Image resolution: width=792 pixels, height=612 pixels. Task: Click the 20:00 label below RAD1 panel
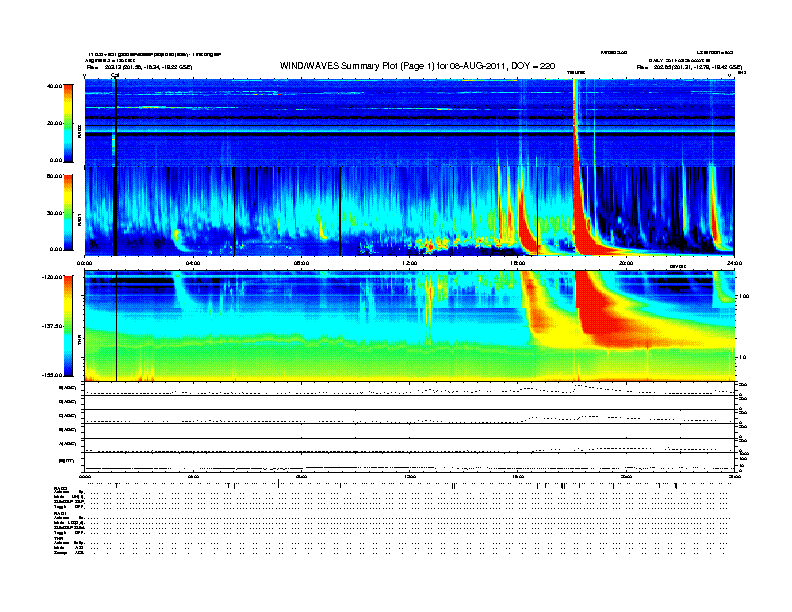point(626,263)
